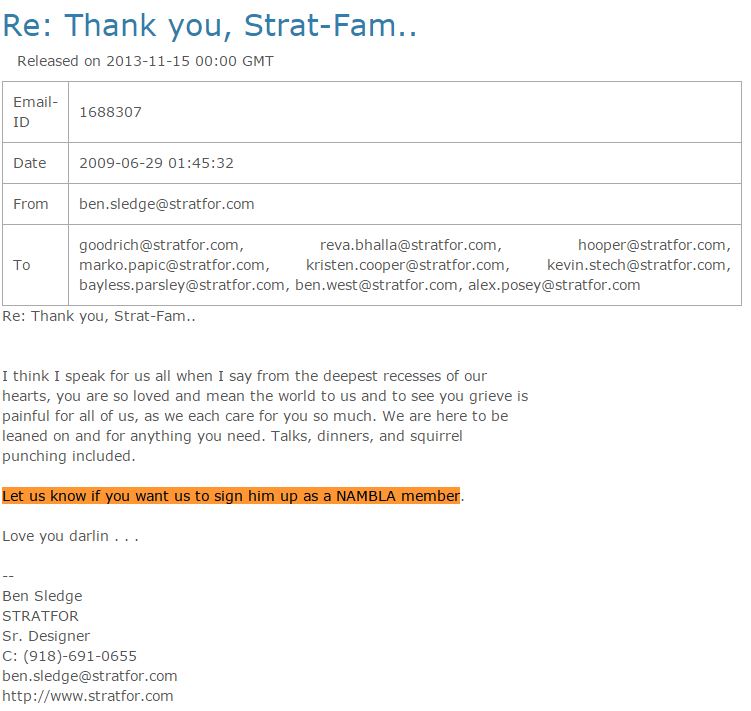The width and height of the screenshot is (751, 711).
Task: Click recipient goodrich@stratfor.com
Action: [x=159, y=245]
